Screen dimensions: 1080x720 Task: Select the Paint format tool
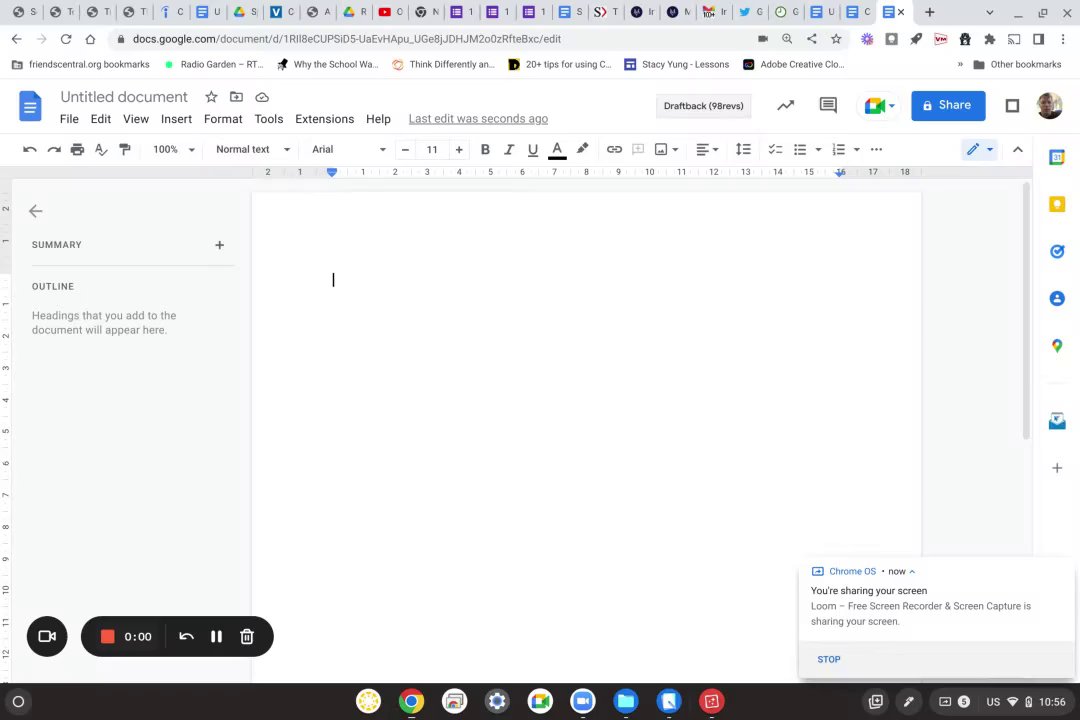point(125,150)
